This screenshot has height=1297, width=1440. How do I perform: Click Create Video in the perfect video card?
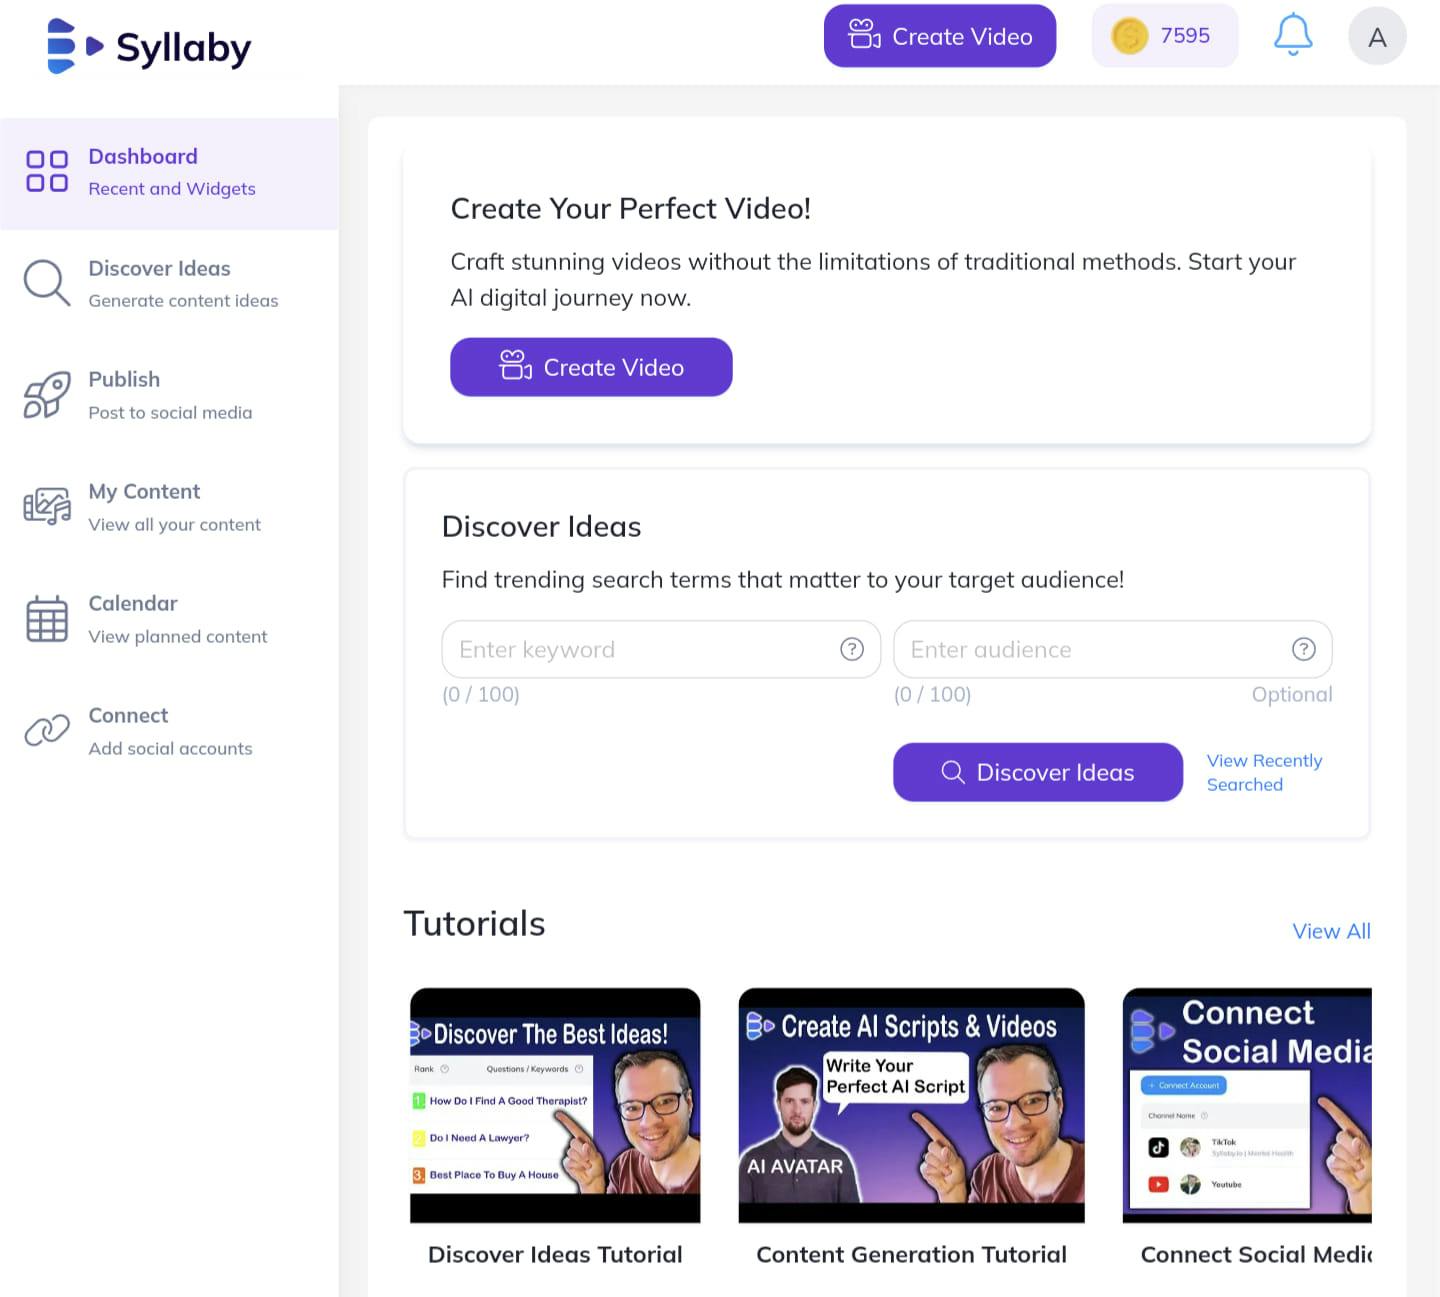click(591, 367)
